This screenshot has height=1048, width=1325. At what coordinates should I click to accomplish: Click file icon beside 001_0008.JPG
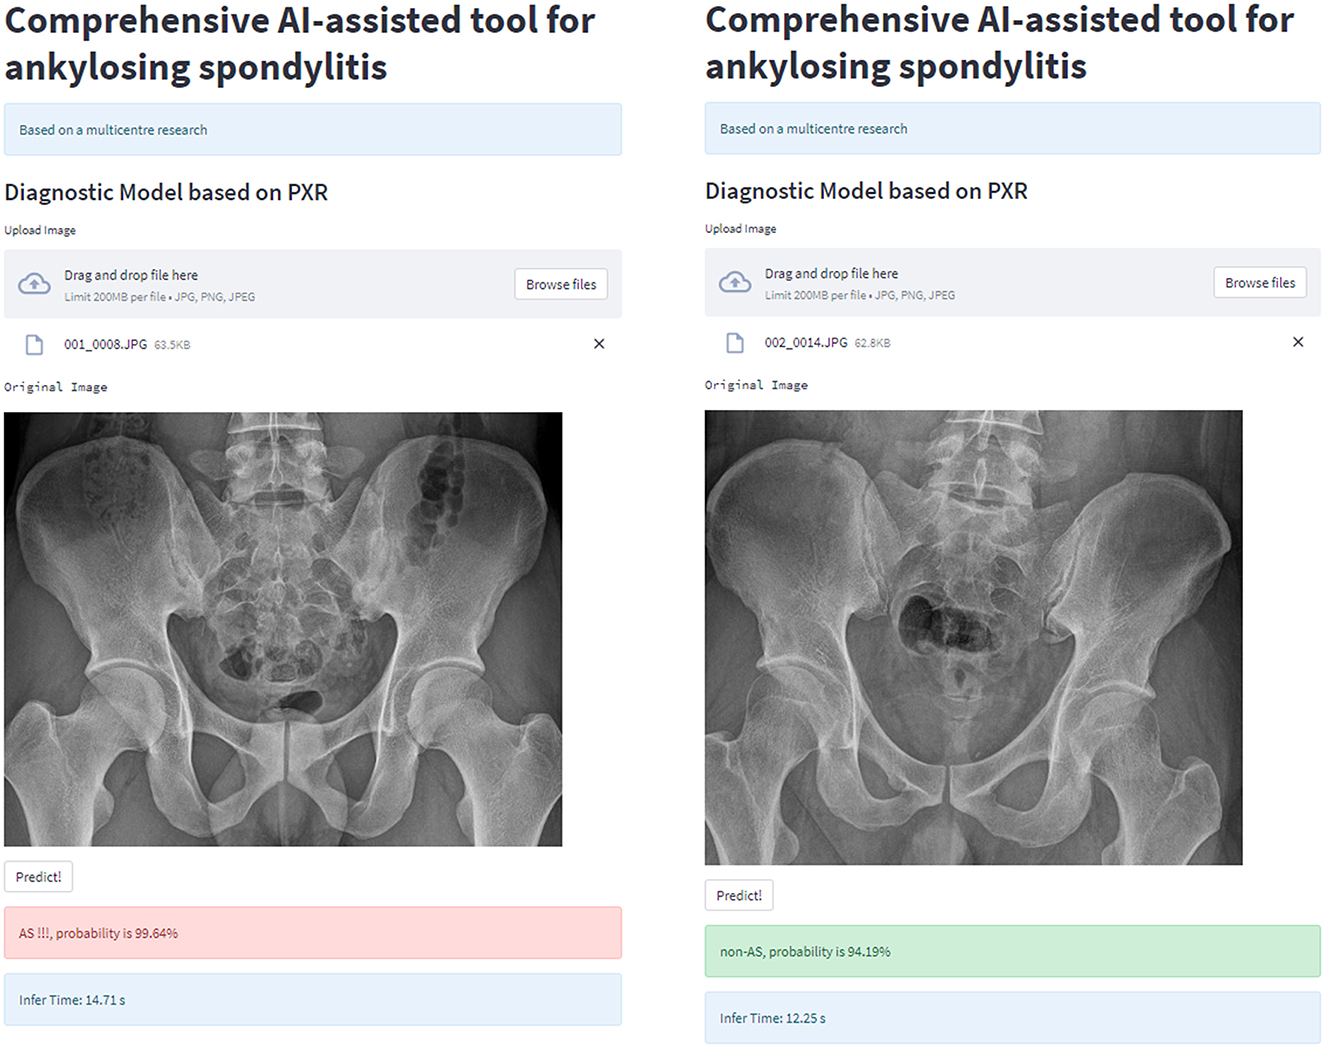(34, 344)
